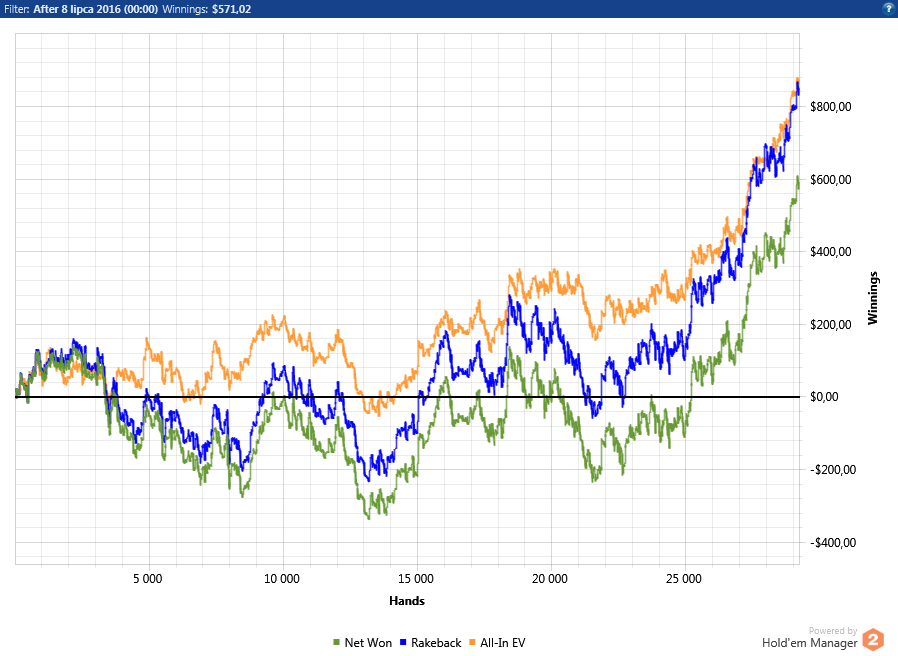
Task: Click the Hands axis title
Action: click(407, 601)
